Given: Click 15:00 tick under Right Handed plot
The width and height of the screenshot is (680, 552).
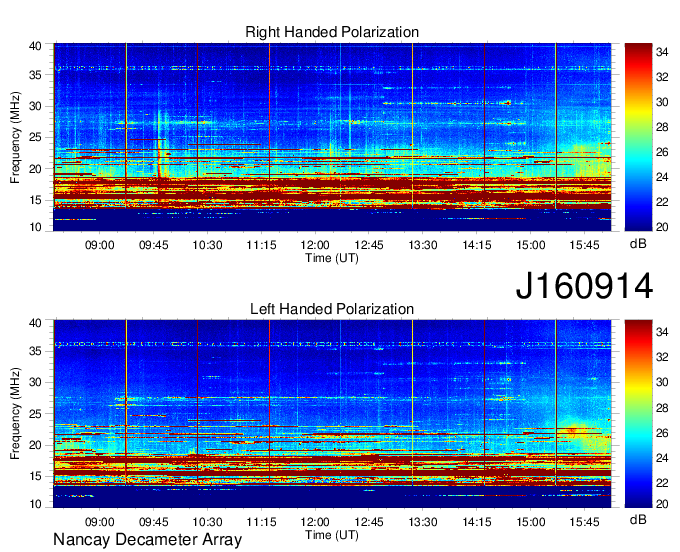Looking at the screenshot, I should (530, 245).
